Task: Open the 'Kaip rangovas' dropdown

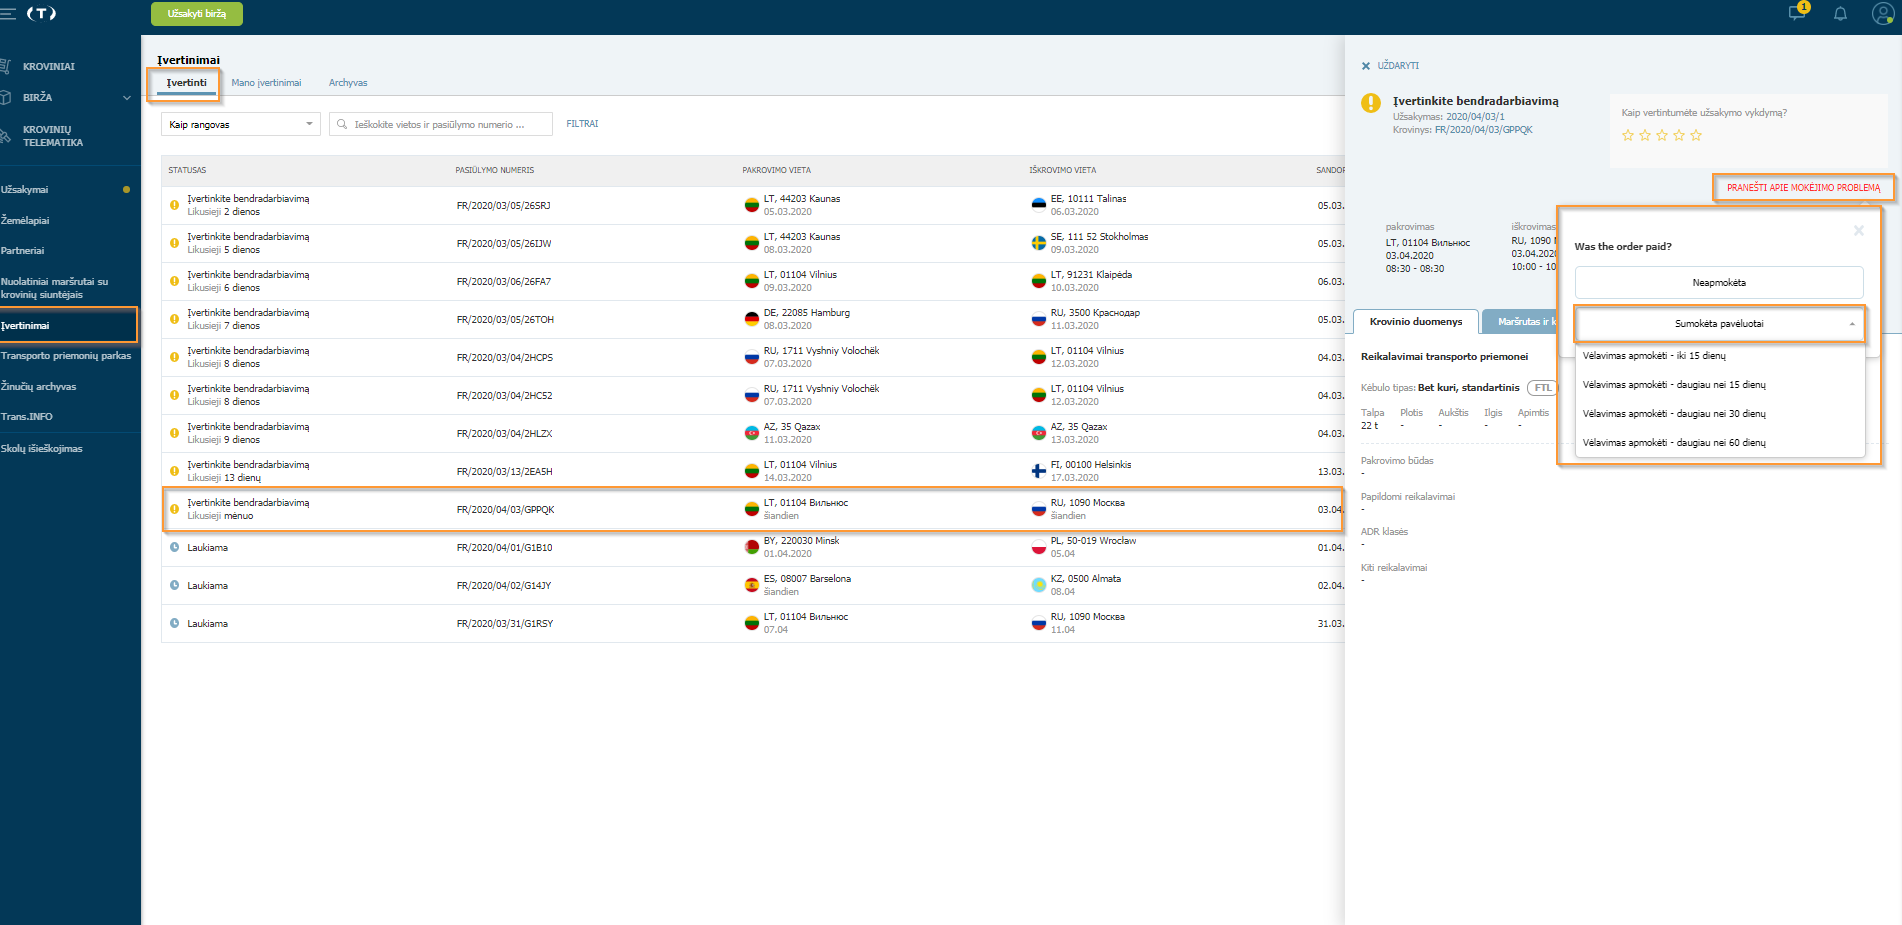Action: 241,124
